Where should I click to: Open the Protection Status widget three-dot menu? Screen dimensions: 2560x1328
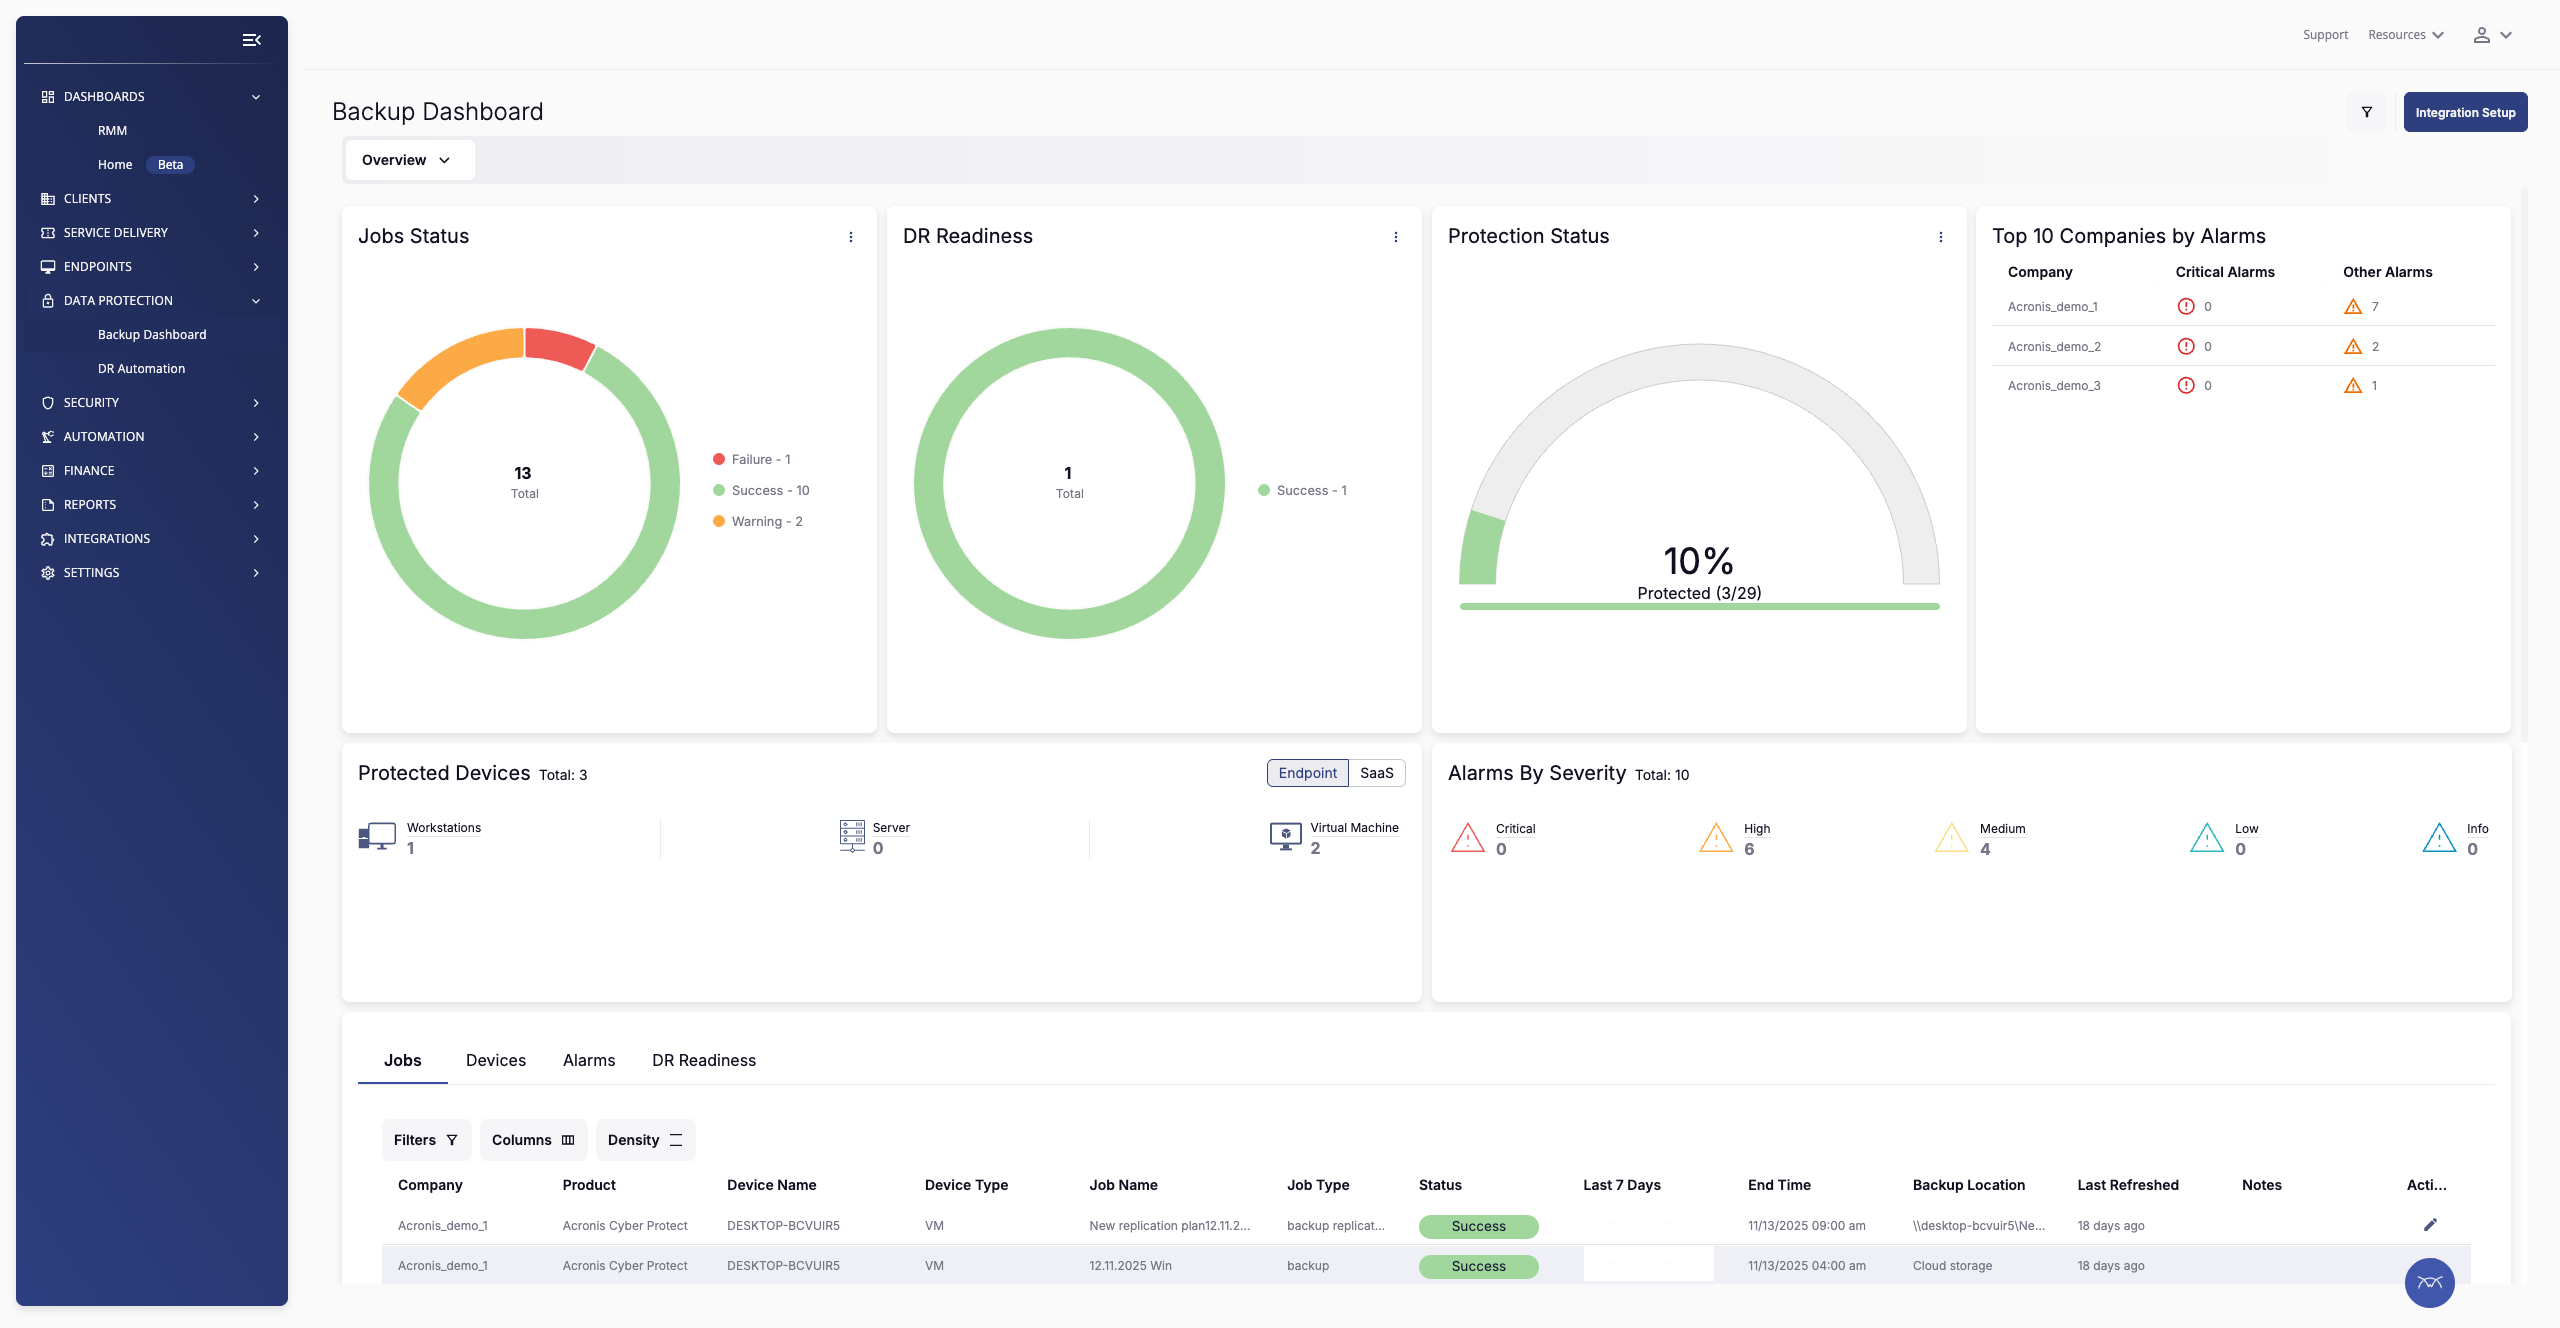tap(1941, 237)
